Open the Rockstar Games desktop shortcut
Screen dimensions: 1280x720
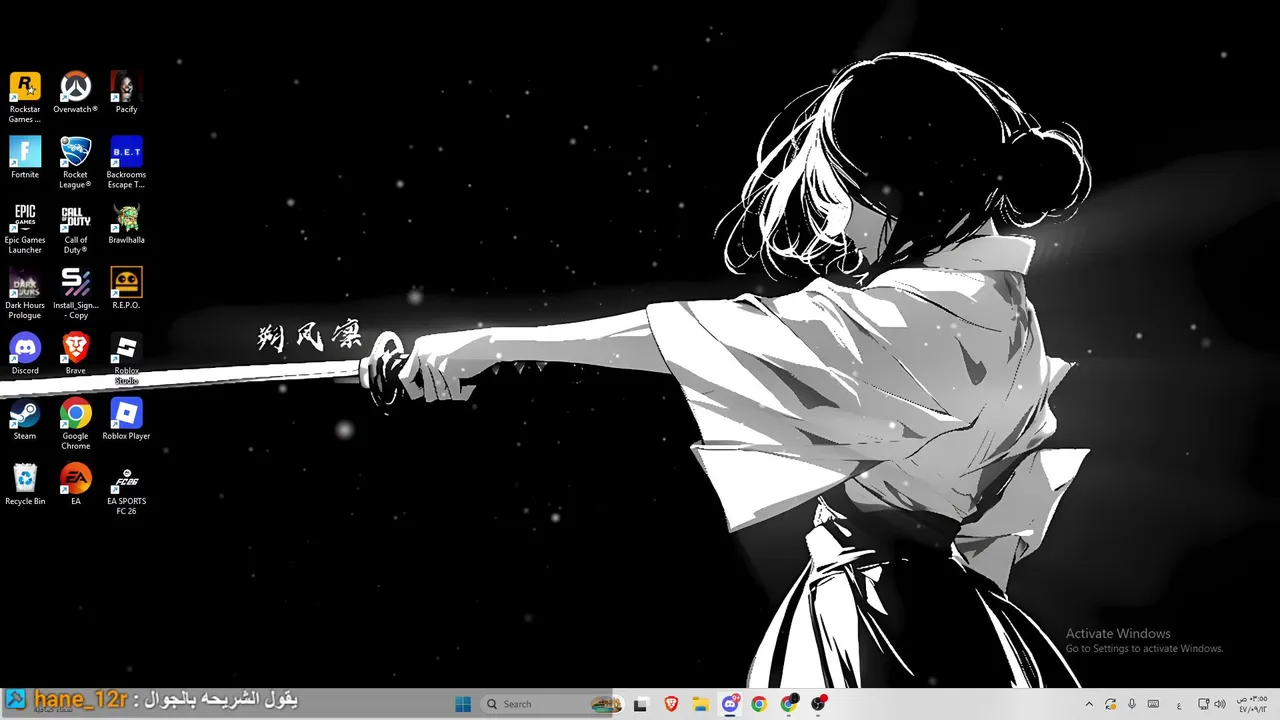tap(25, 97)
